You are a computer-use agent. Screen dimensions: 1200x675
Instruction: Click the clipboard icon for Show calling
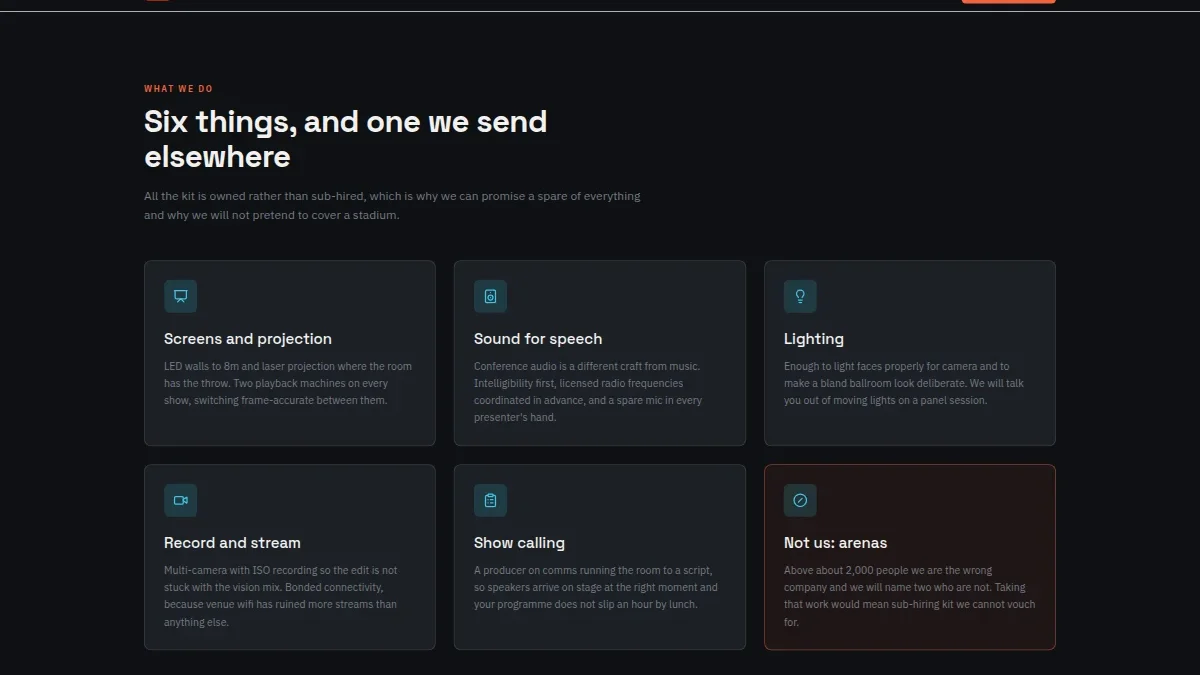click(490, 500)
